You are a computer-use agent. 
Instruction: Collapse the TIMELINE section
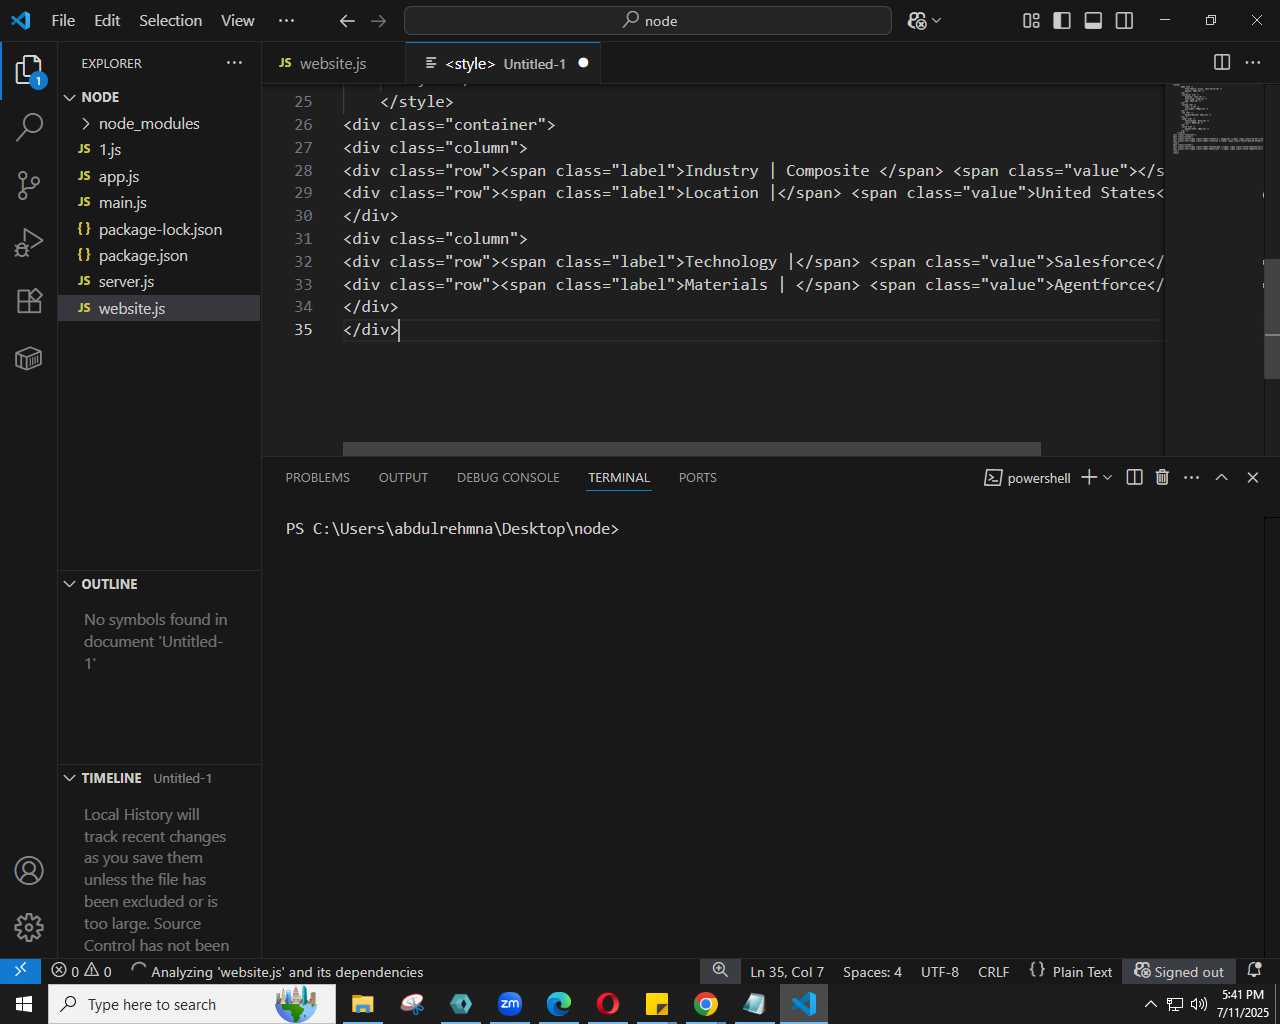tap(160, 778)
